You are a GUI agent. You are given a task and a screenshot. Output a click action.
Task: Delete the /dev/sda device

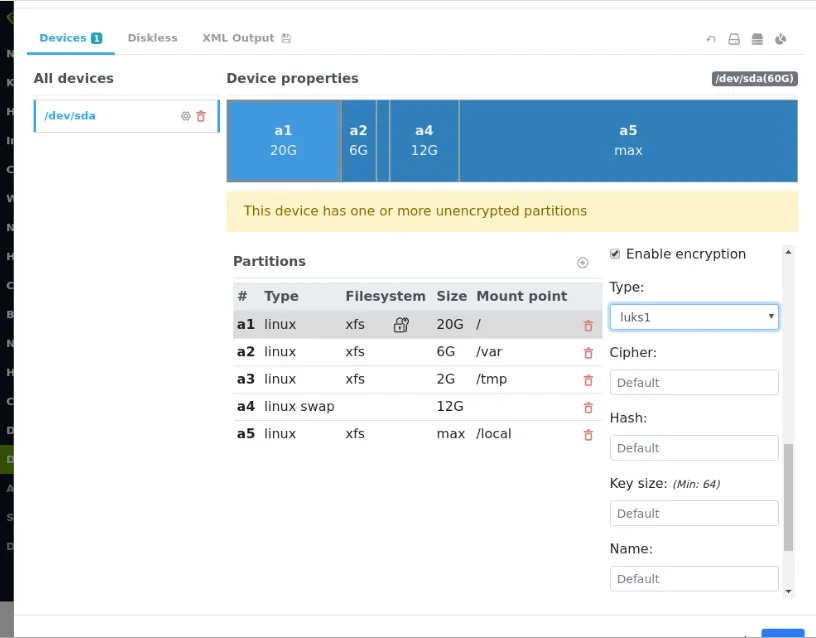201,116
